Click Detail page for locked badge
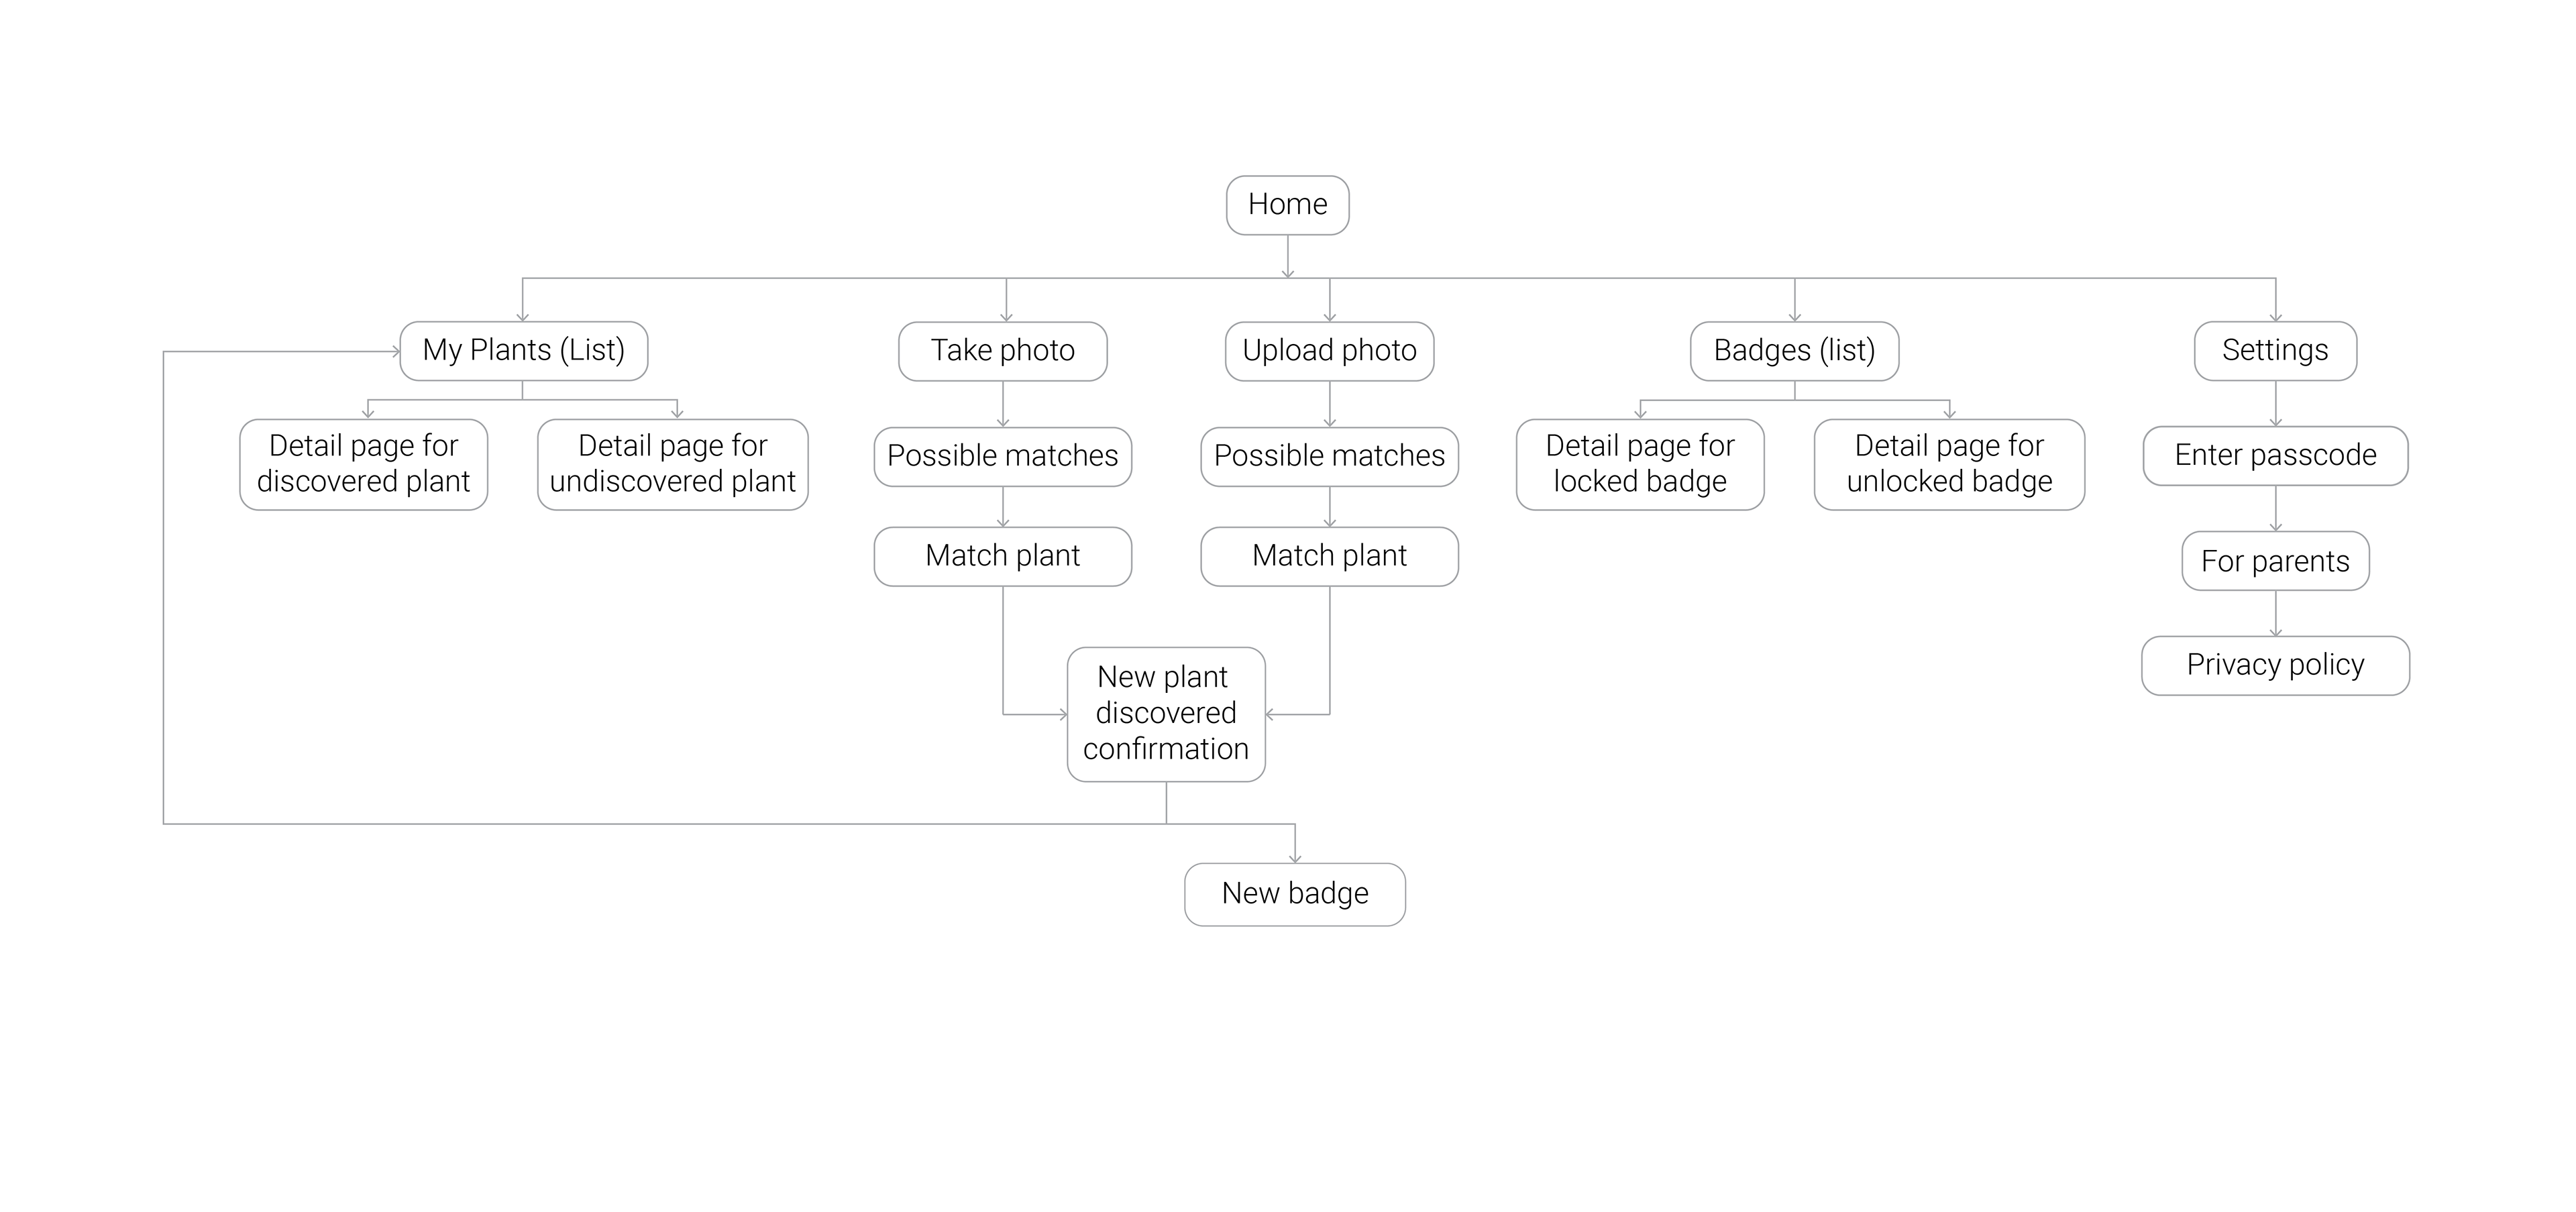Viewport: 2576px width, 1212px height. tap(1639, 464)
